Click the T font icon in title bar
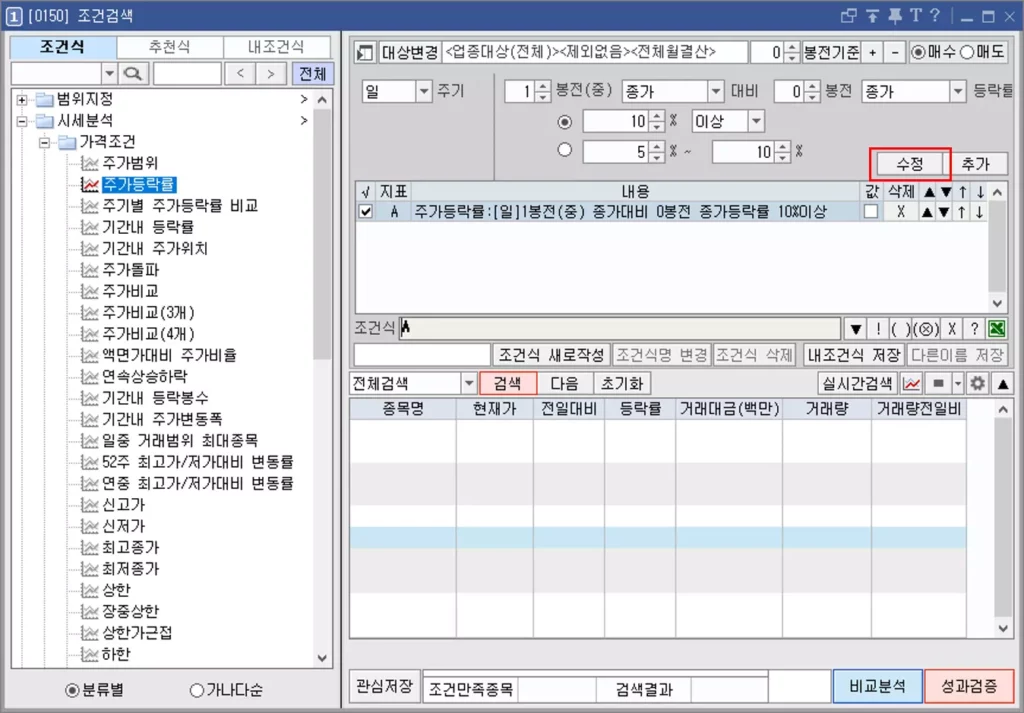Viewport: 1024px width, 713px height. coord(916,16)
